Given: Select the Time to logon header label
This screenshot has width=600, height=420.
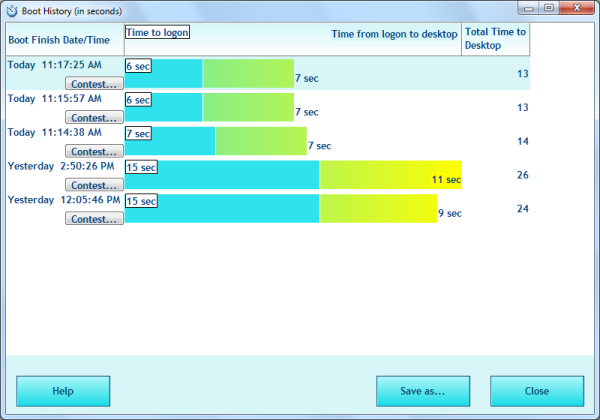Looking at the screenshot, I should tap(157, 33).
